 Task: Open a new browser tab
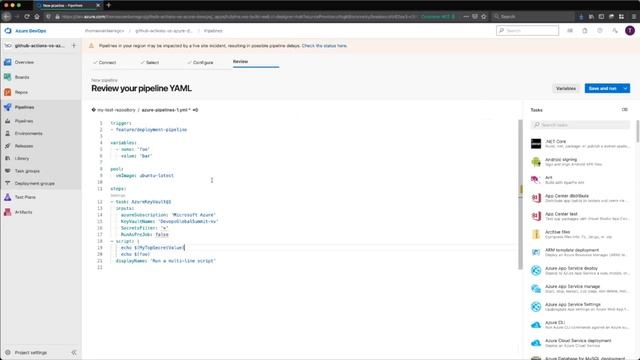pos(109,5)
